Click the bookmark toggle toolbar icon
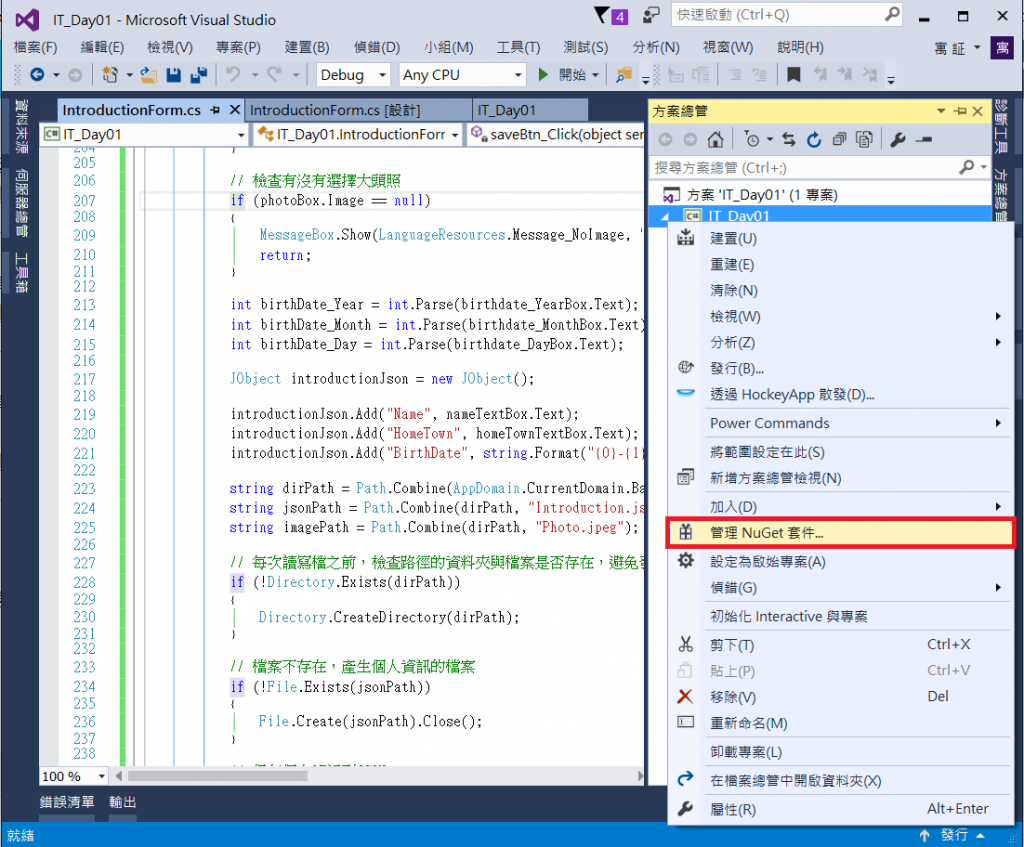The image size is (1024, 847). pos(793,75)
